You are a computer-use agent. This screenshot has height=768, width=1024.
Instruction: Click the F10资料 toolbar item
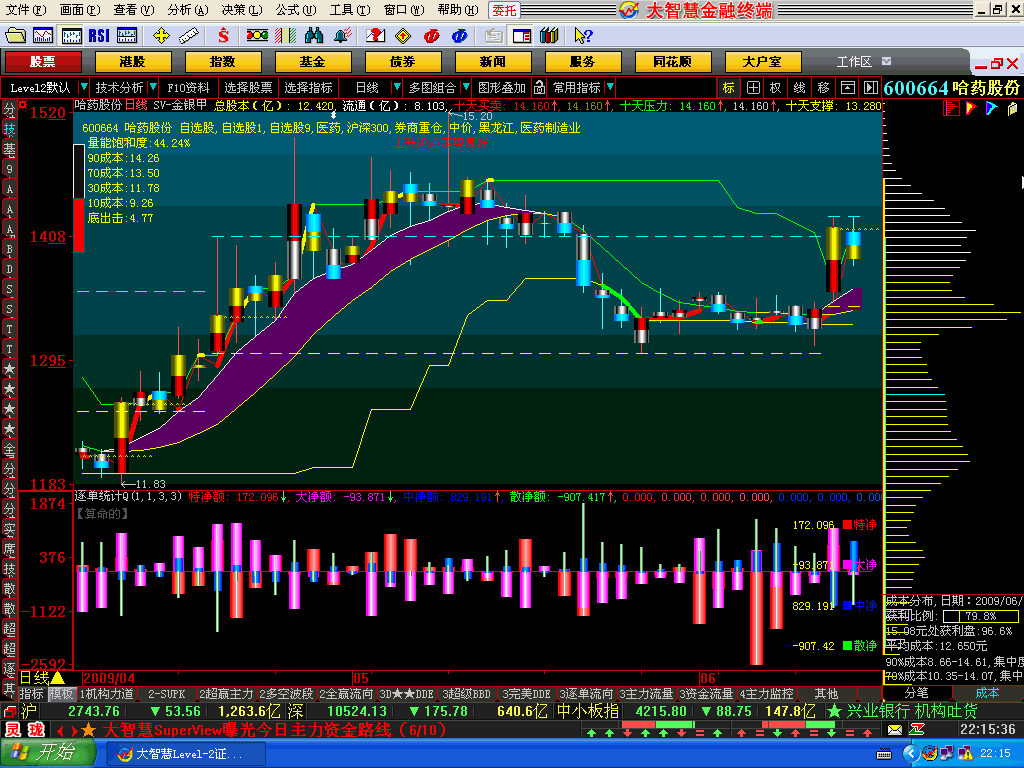[188, 88]
